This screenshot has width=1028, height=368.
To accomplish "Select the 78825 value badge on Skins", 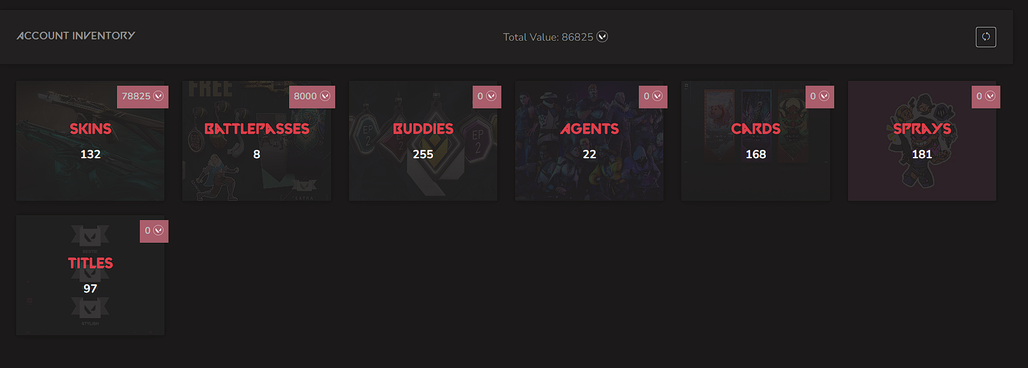I will [144, 96].
